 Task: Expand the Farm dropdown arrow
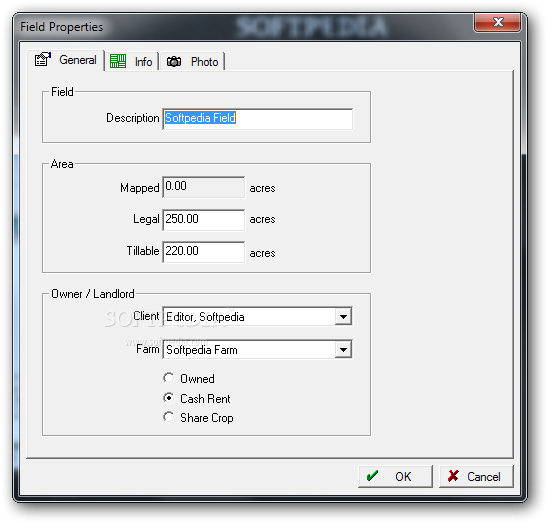(343, 350)
